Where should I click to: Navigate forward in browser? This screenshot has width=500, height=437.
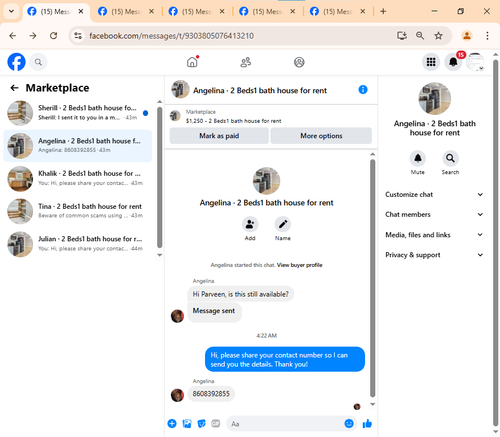coord(33,36)
